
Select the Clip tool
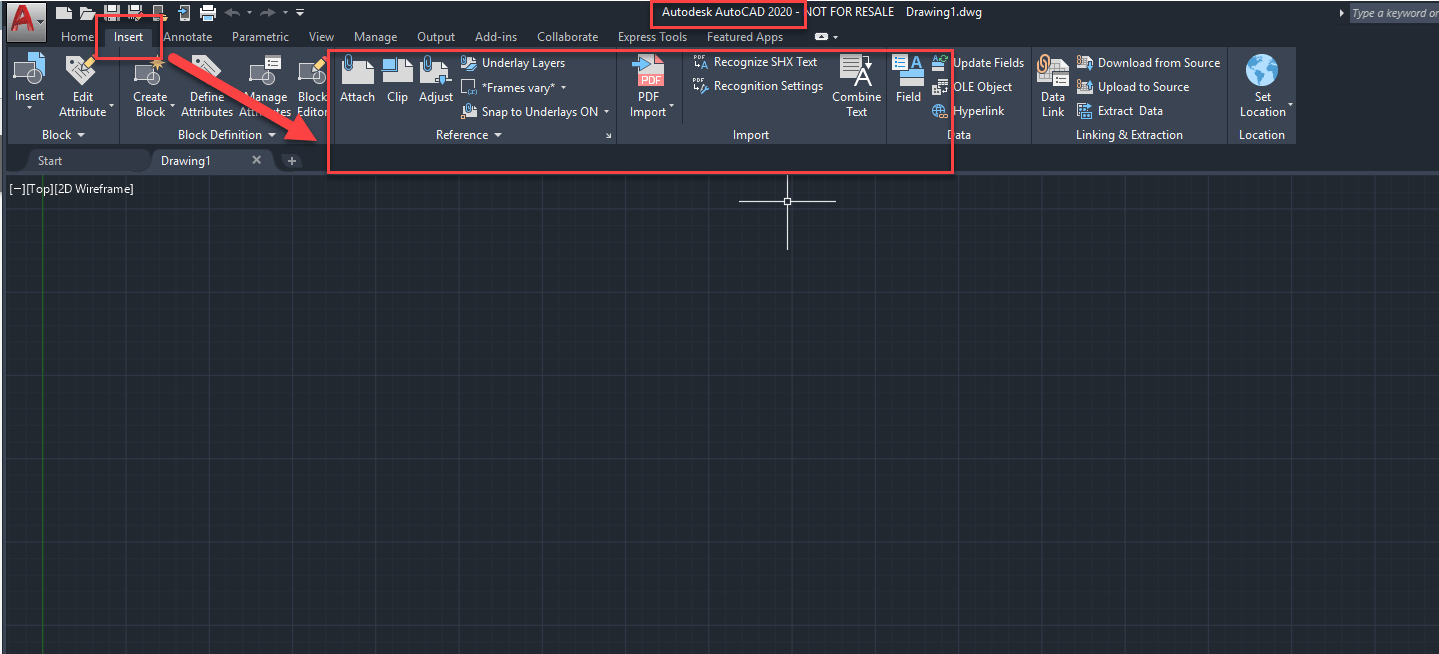397,80
